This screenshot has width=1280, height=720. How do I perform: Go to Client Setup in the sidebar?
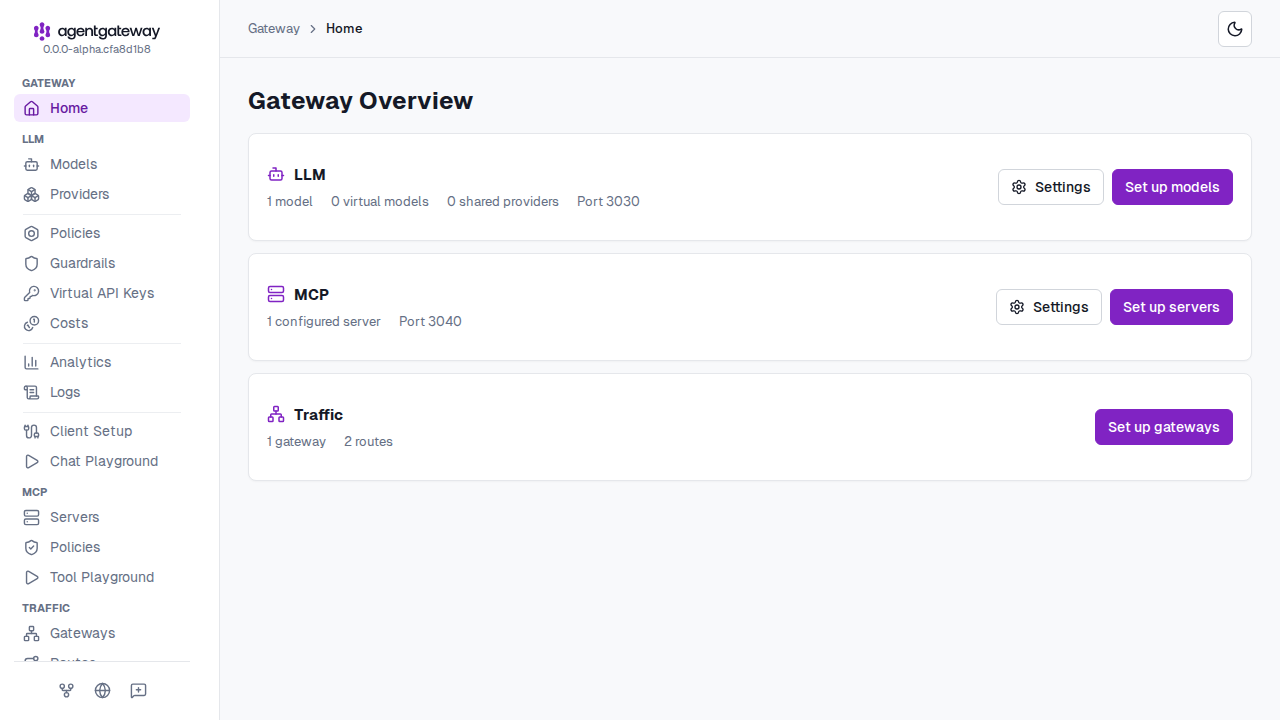click(102, 431)
